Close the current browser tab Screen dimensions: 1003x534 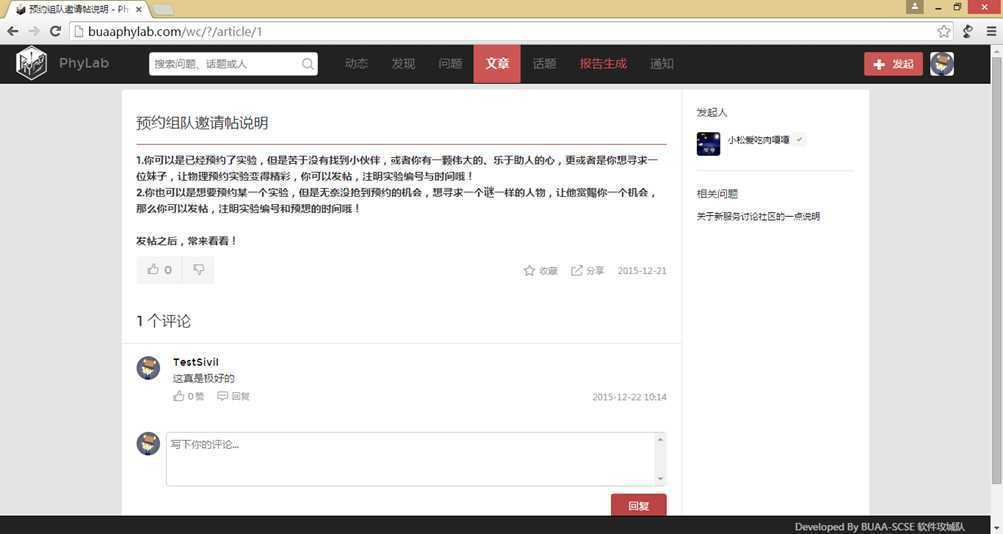pos(139,10)
